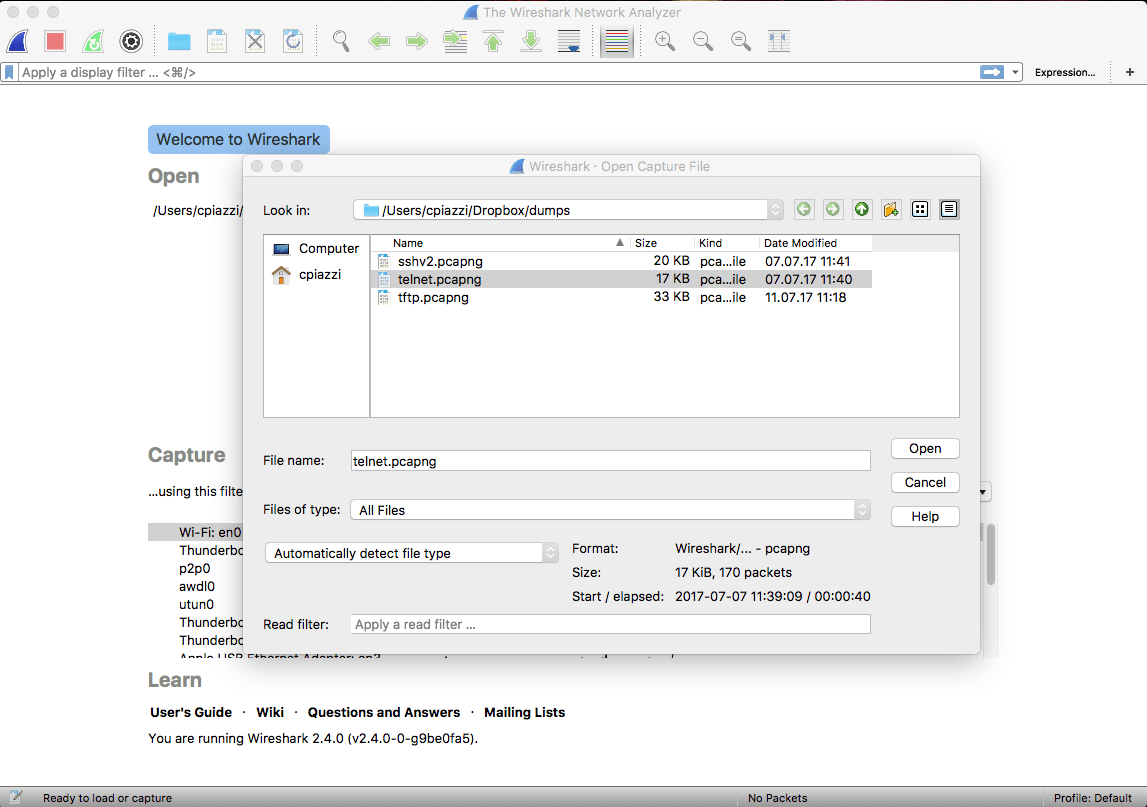1147x807 pixels.
Task: Zoom in main window text
Action: (665, 41)
